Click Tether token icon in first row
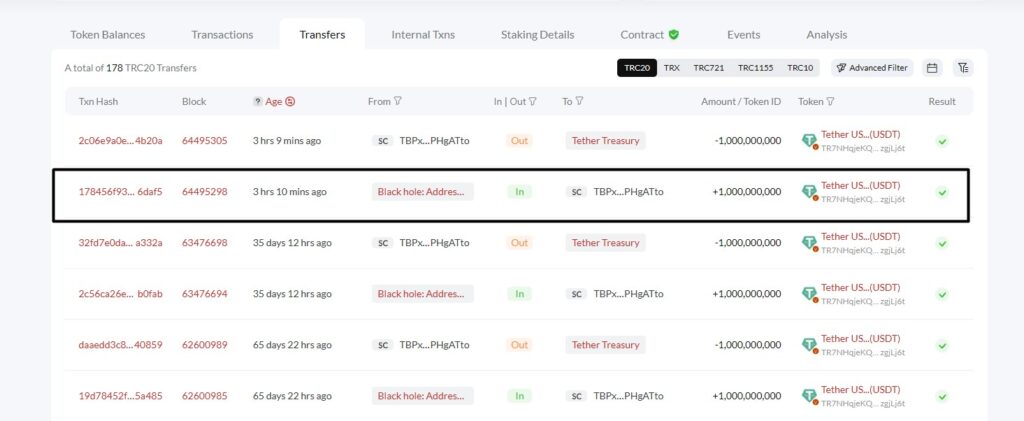 pos(809,141)
